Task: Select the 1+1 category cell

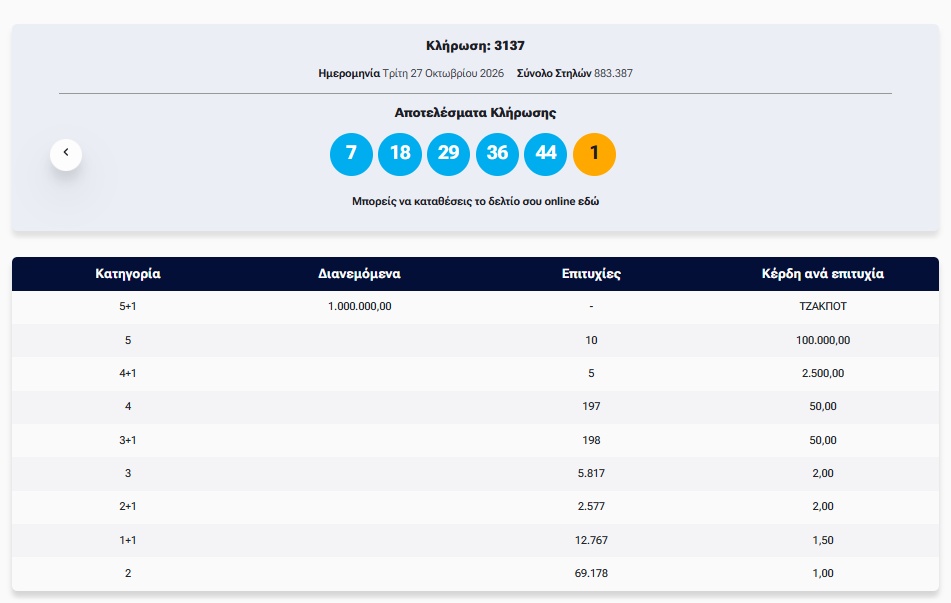Action: coord(128,540)
